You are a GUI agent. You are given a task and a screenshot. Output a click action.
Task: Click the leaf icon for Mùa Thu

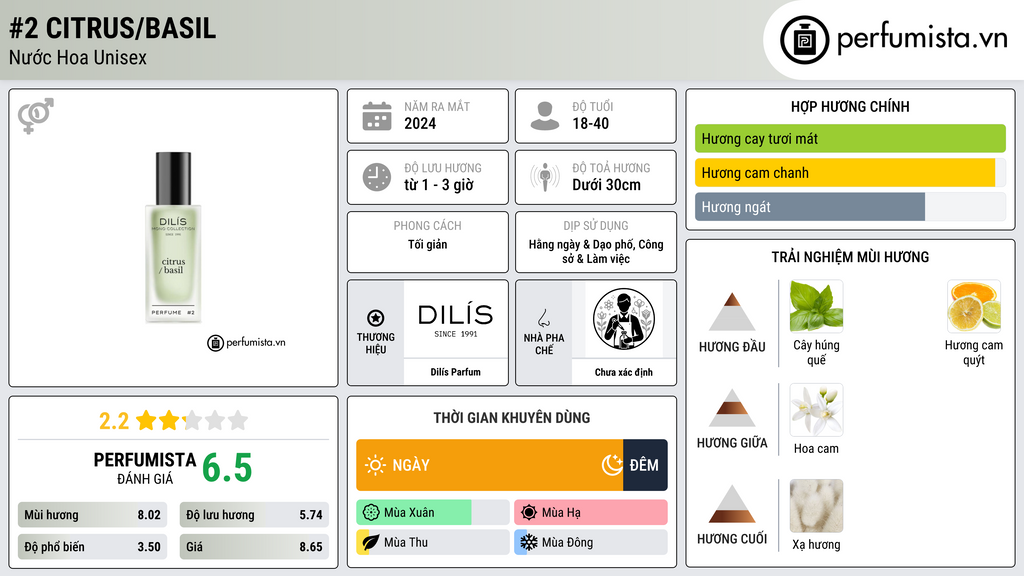pyautogui.click(x=370, y=542)
